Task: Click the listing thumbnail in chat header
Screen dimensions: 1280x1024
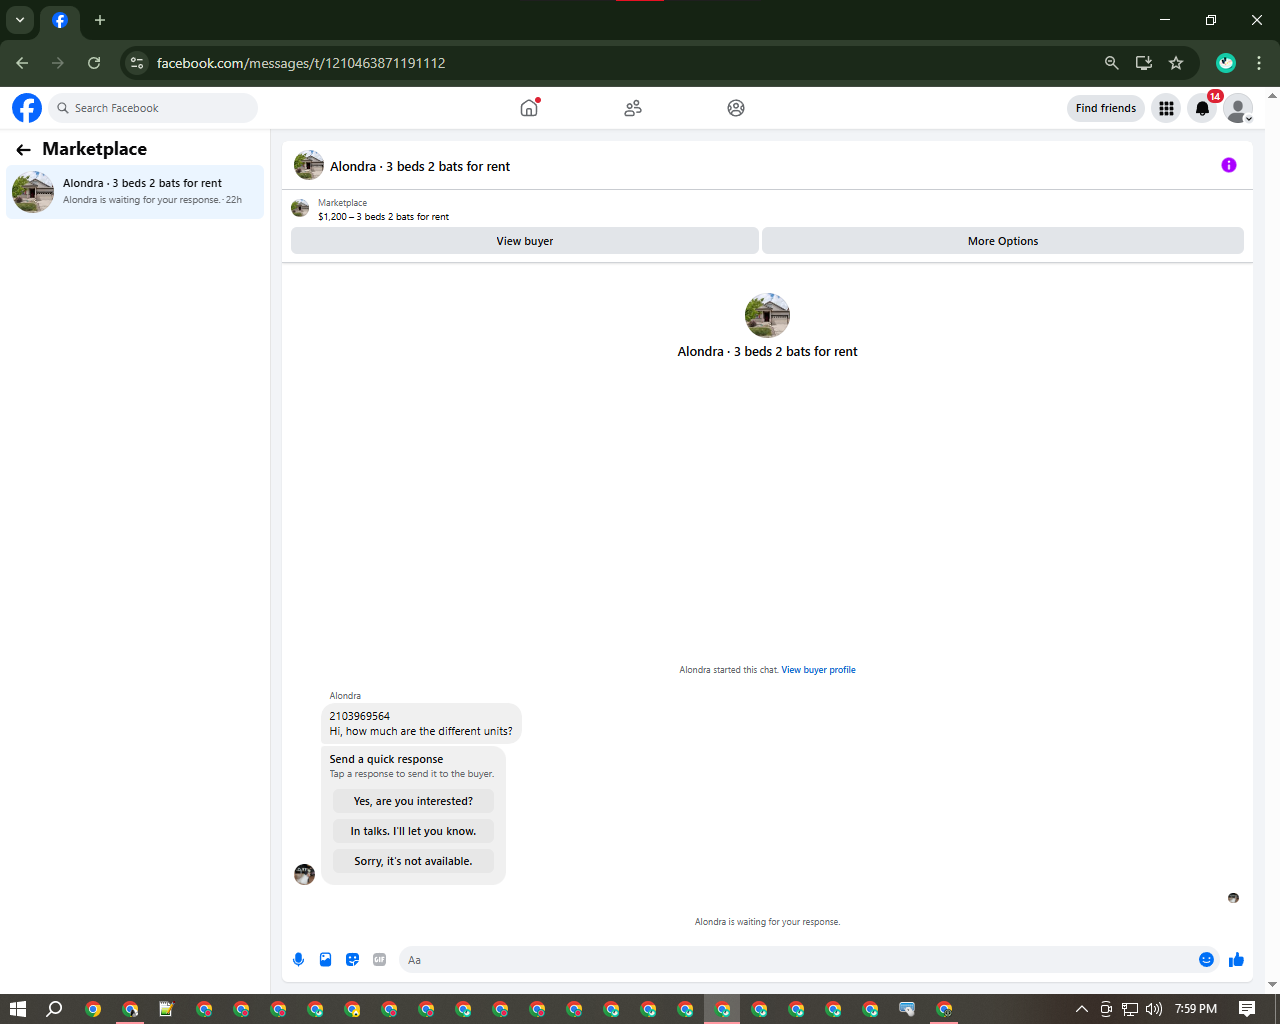Action: click(309, 165)
